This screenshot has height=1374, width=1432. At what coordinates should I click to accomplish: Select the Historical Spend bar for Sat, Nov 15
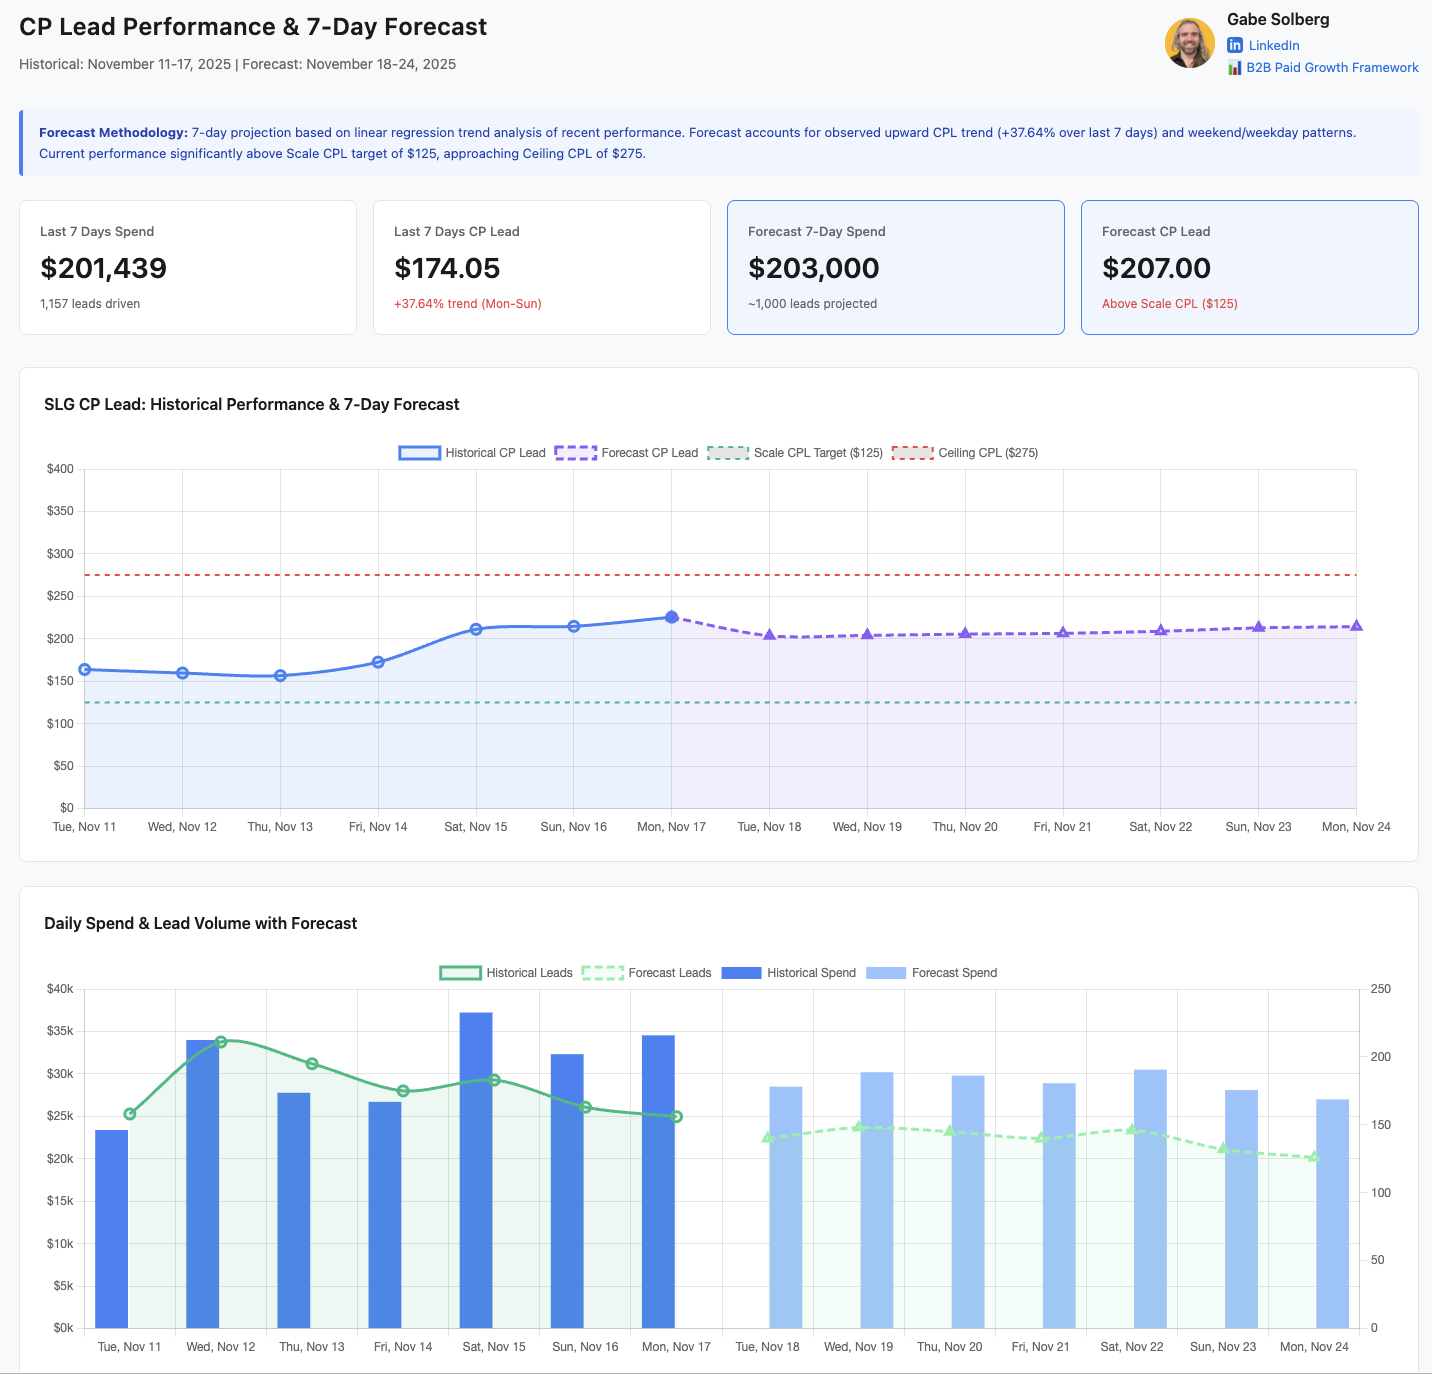coord(476,1170)
